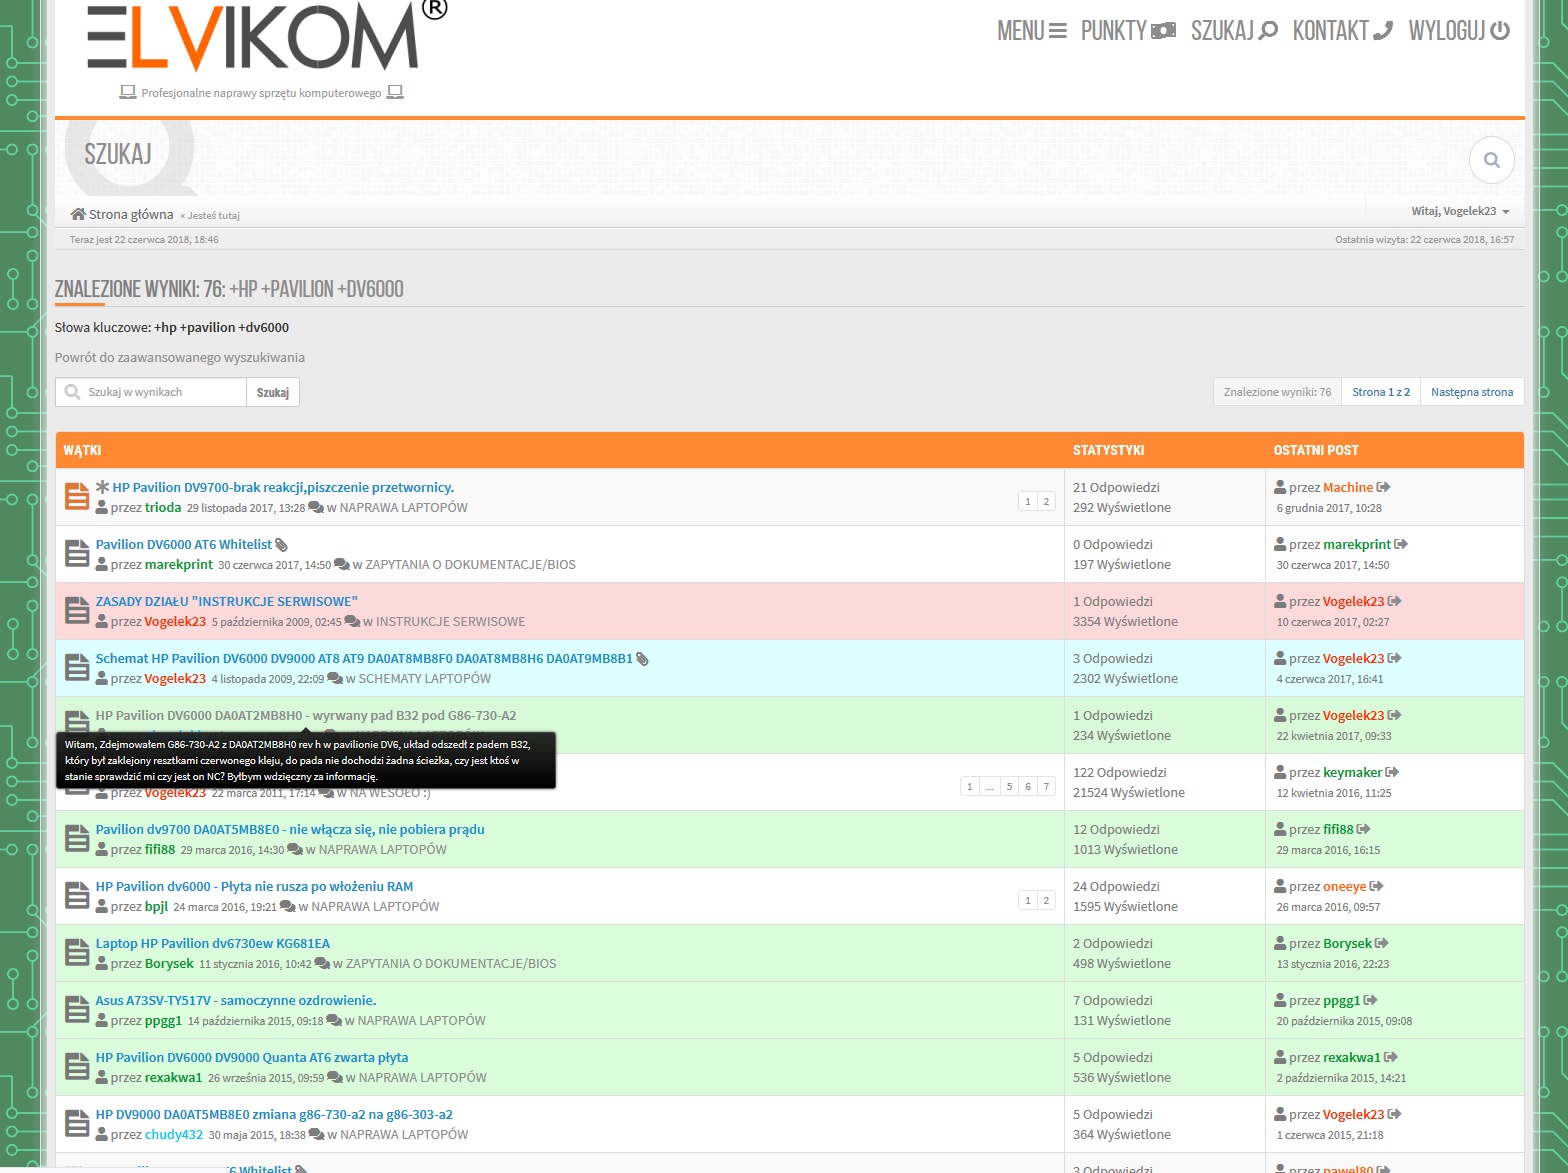Image resolution: width=1568 pixels, height=1173 pixels.
Task: Click topic icon of ZASADY DZIAŁU thread
Action: 77,610
